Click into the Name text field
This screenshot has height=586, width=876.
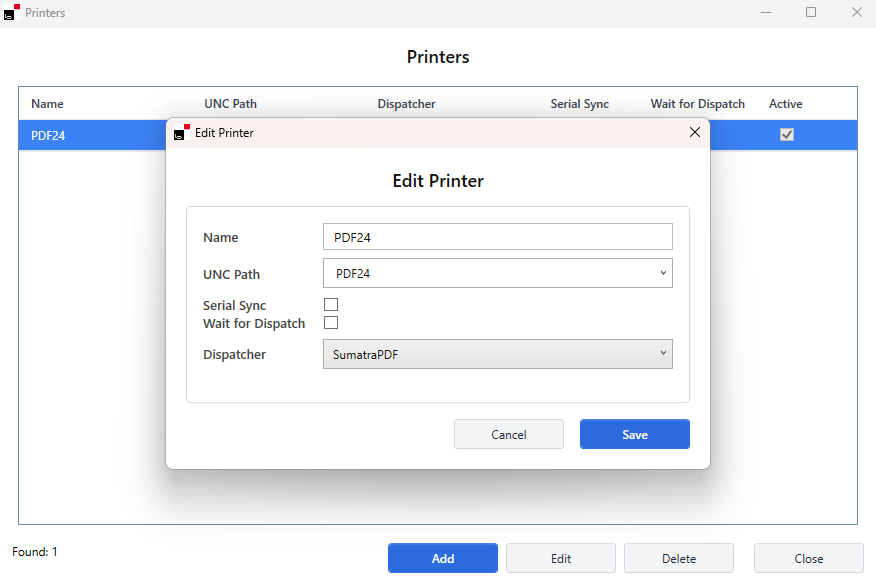[x=497, y=237]
